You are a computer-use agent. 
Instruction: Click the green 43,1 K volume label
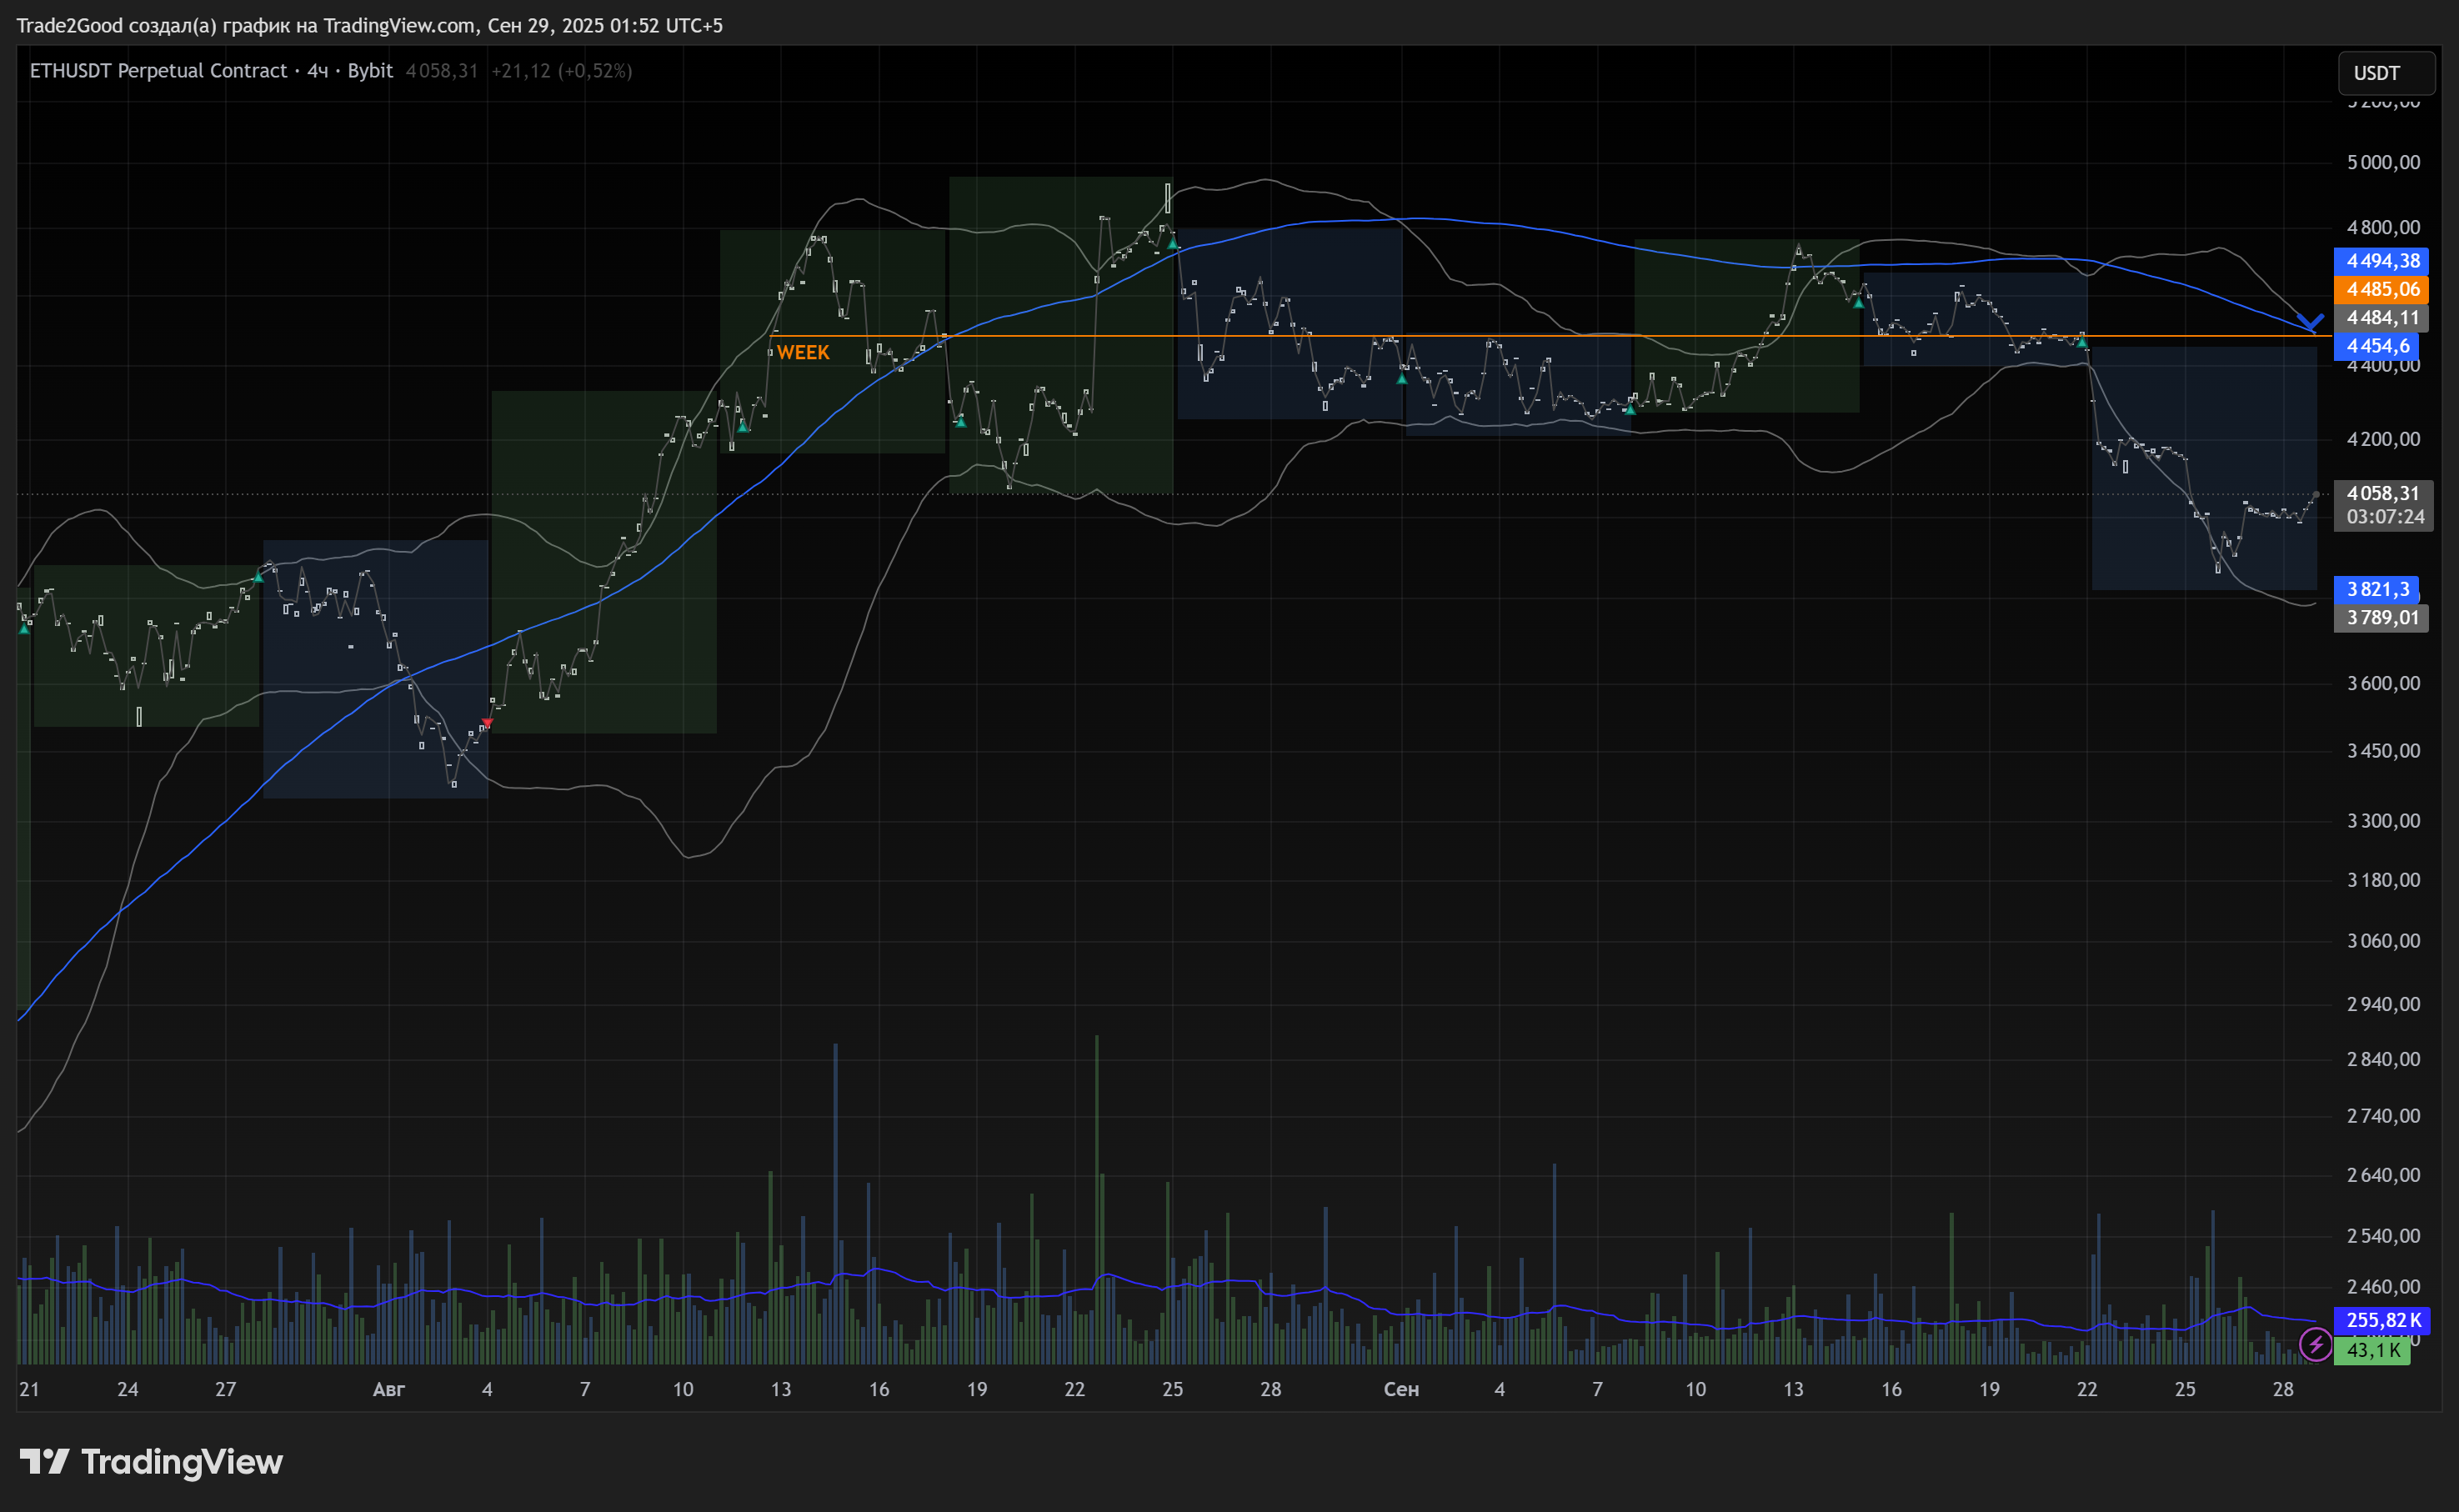click(x=2372, y=1350)
